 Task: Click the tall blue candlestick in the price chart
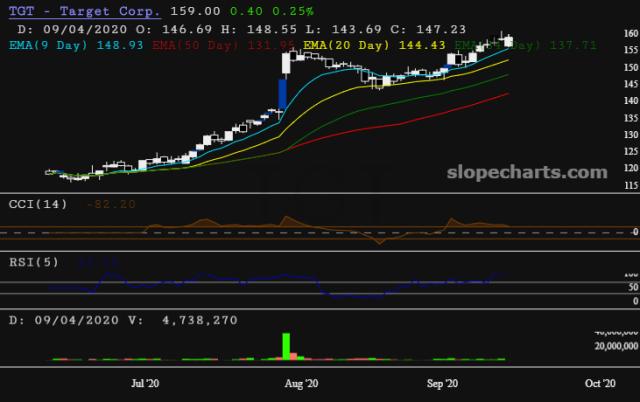pyautogui.click(x=283, y=95)
